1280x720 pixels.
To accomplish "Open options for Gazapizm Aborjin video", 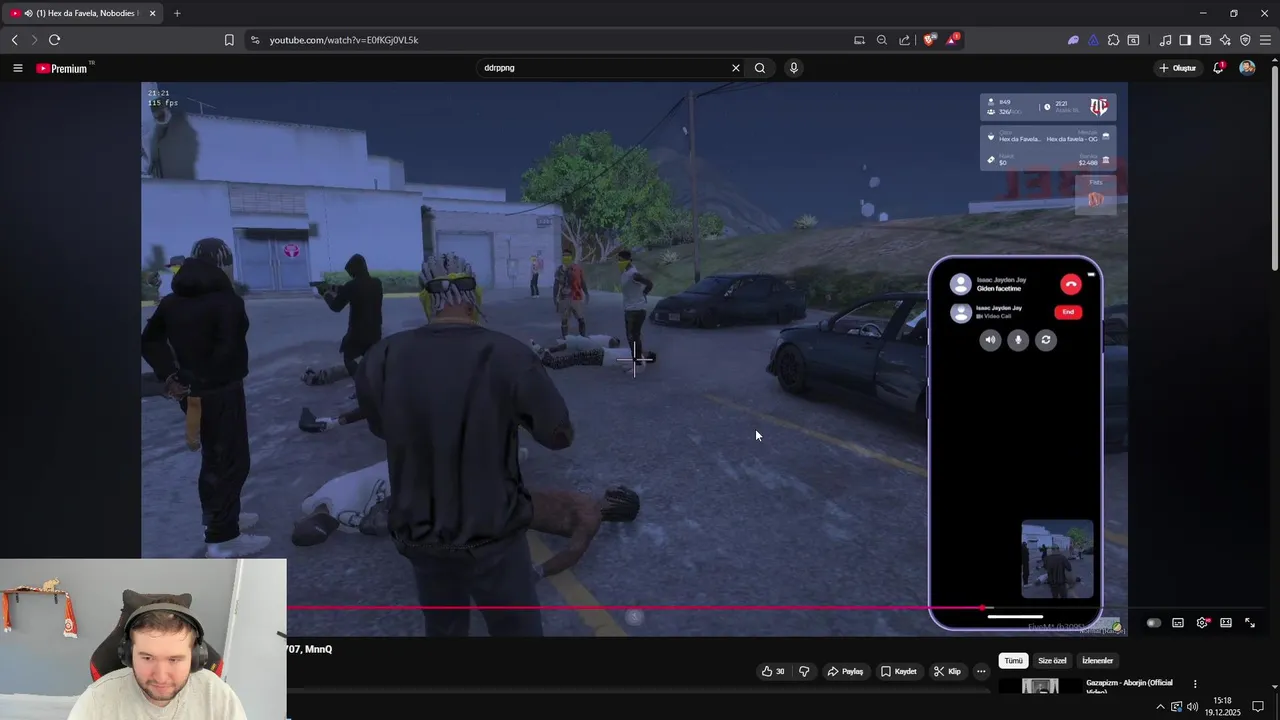I will tap(1195, 685).
